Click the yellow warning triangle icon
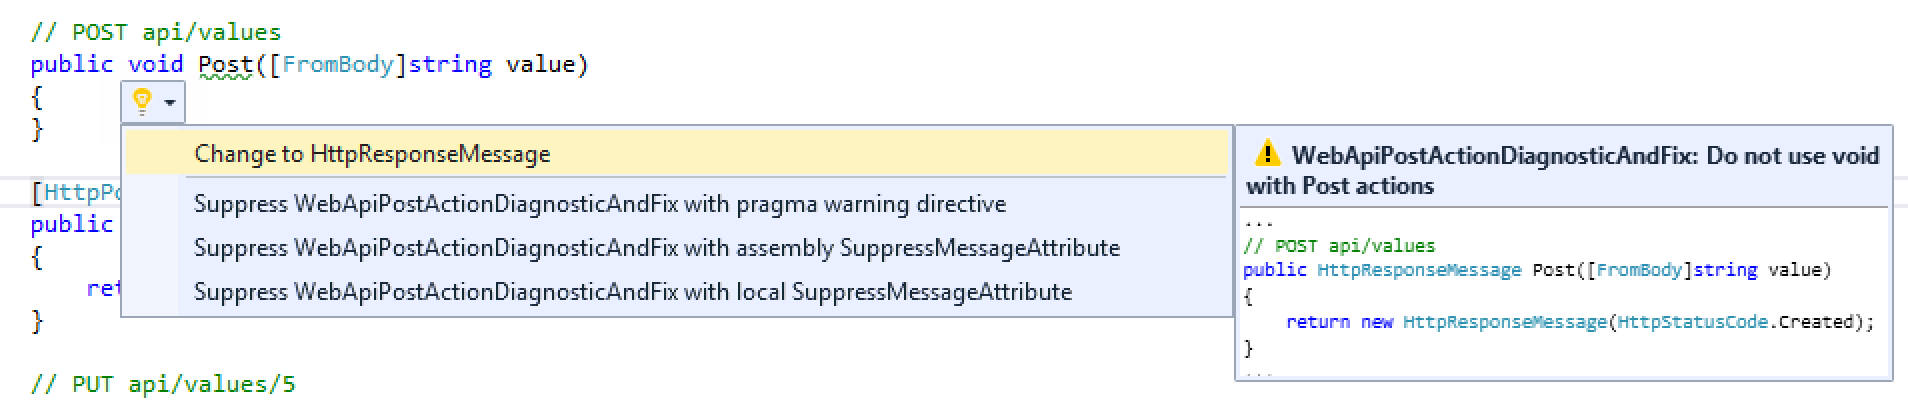This screenshot has width=1908, height=402. (1266, 154)
